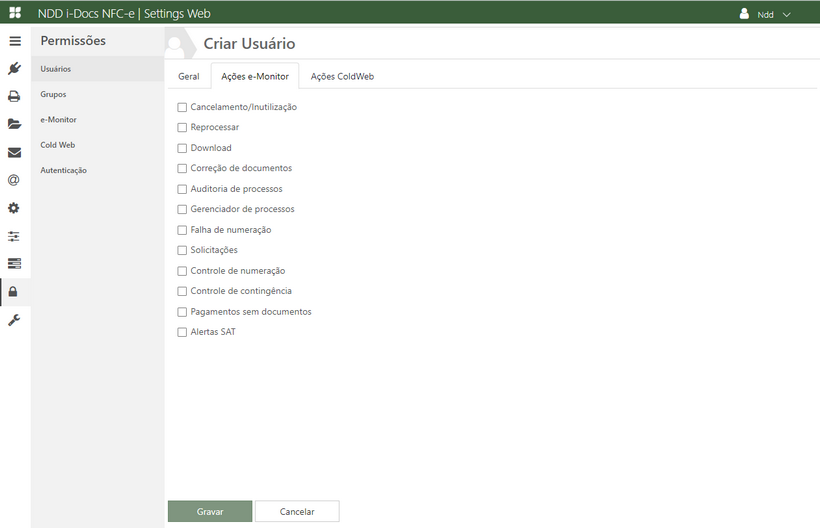Enable Alertas SAT checkbox
820x528 pixels.
click(x=182, y=332)
